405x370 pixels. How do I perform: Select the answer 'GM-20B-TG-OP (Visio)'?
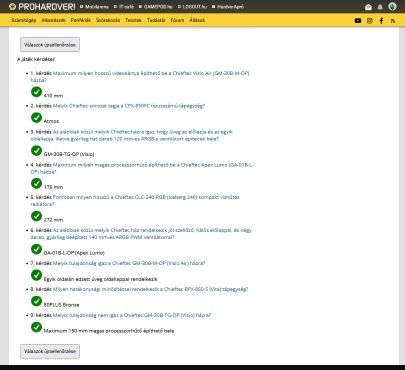[69, 154]
